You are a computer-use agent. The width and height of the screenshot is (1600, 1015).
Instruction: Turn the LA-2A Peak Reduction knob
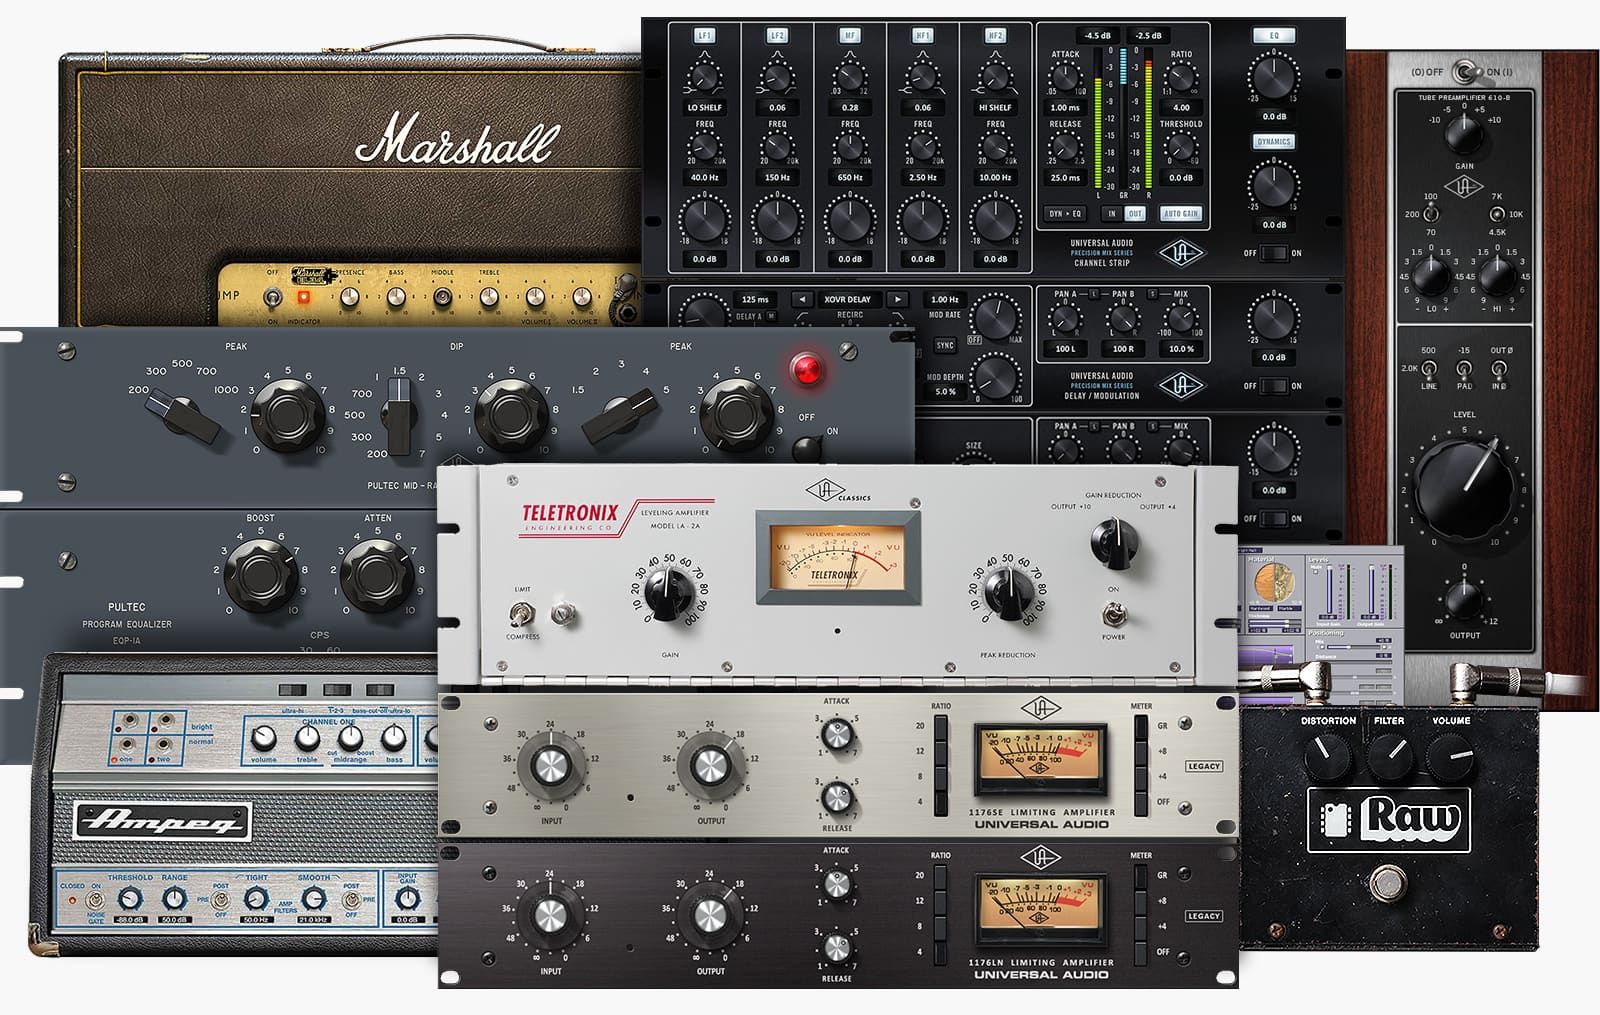[1008, 594]
